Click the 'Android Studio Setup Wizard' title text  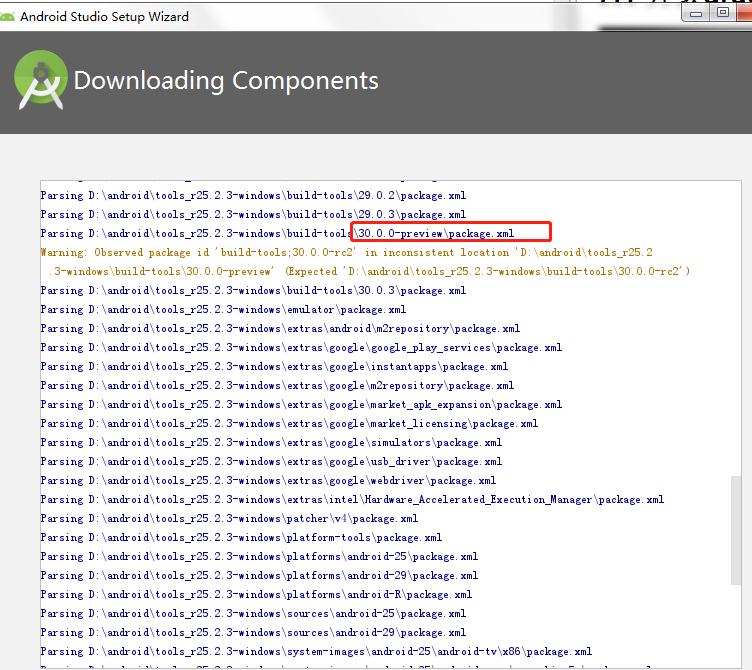[x=104, y=16]
